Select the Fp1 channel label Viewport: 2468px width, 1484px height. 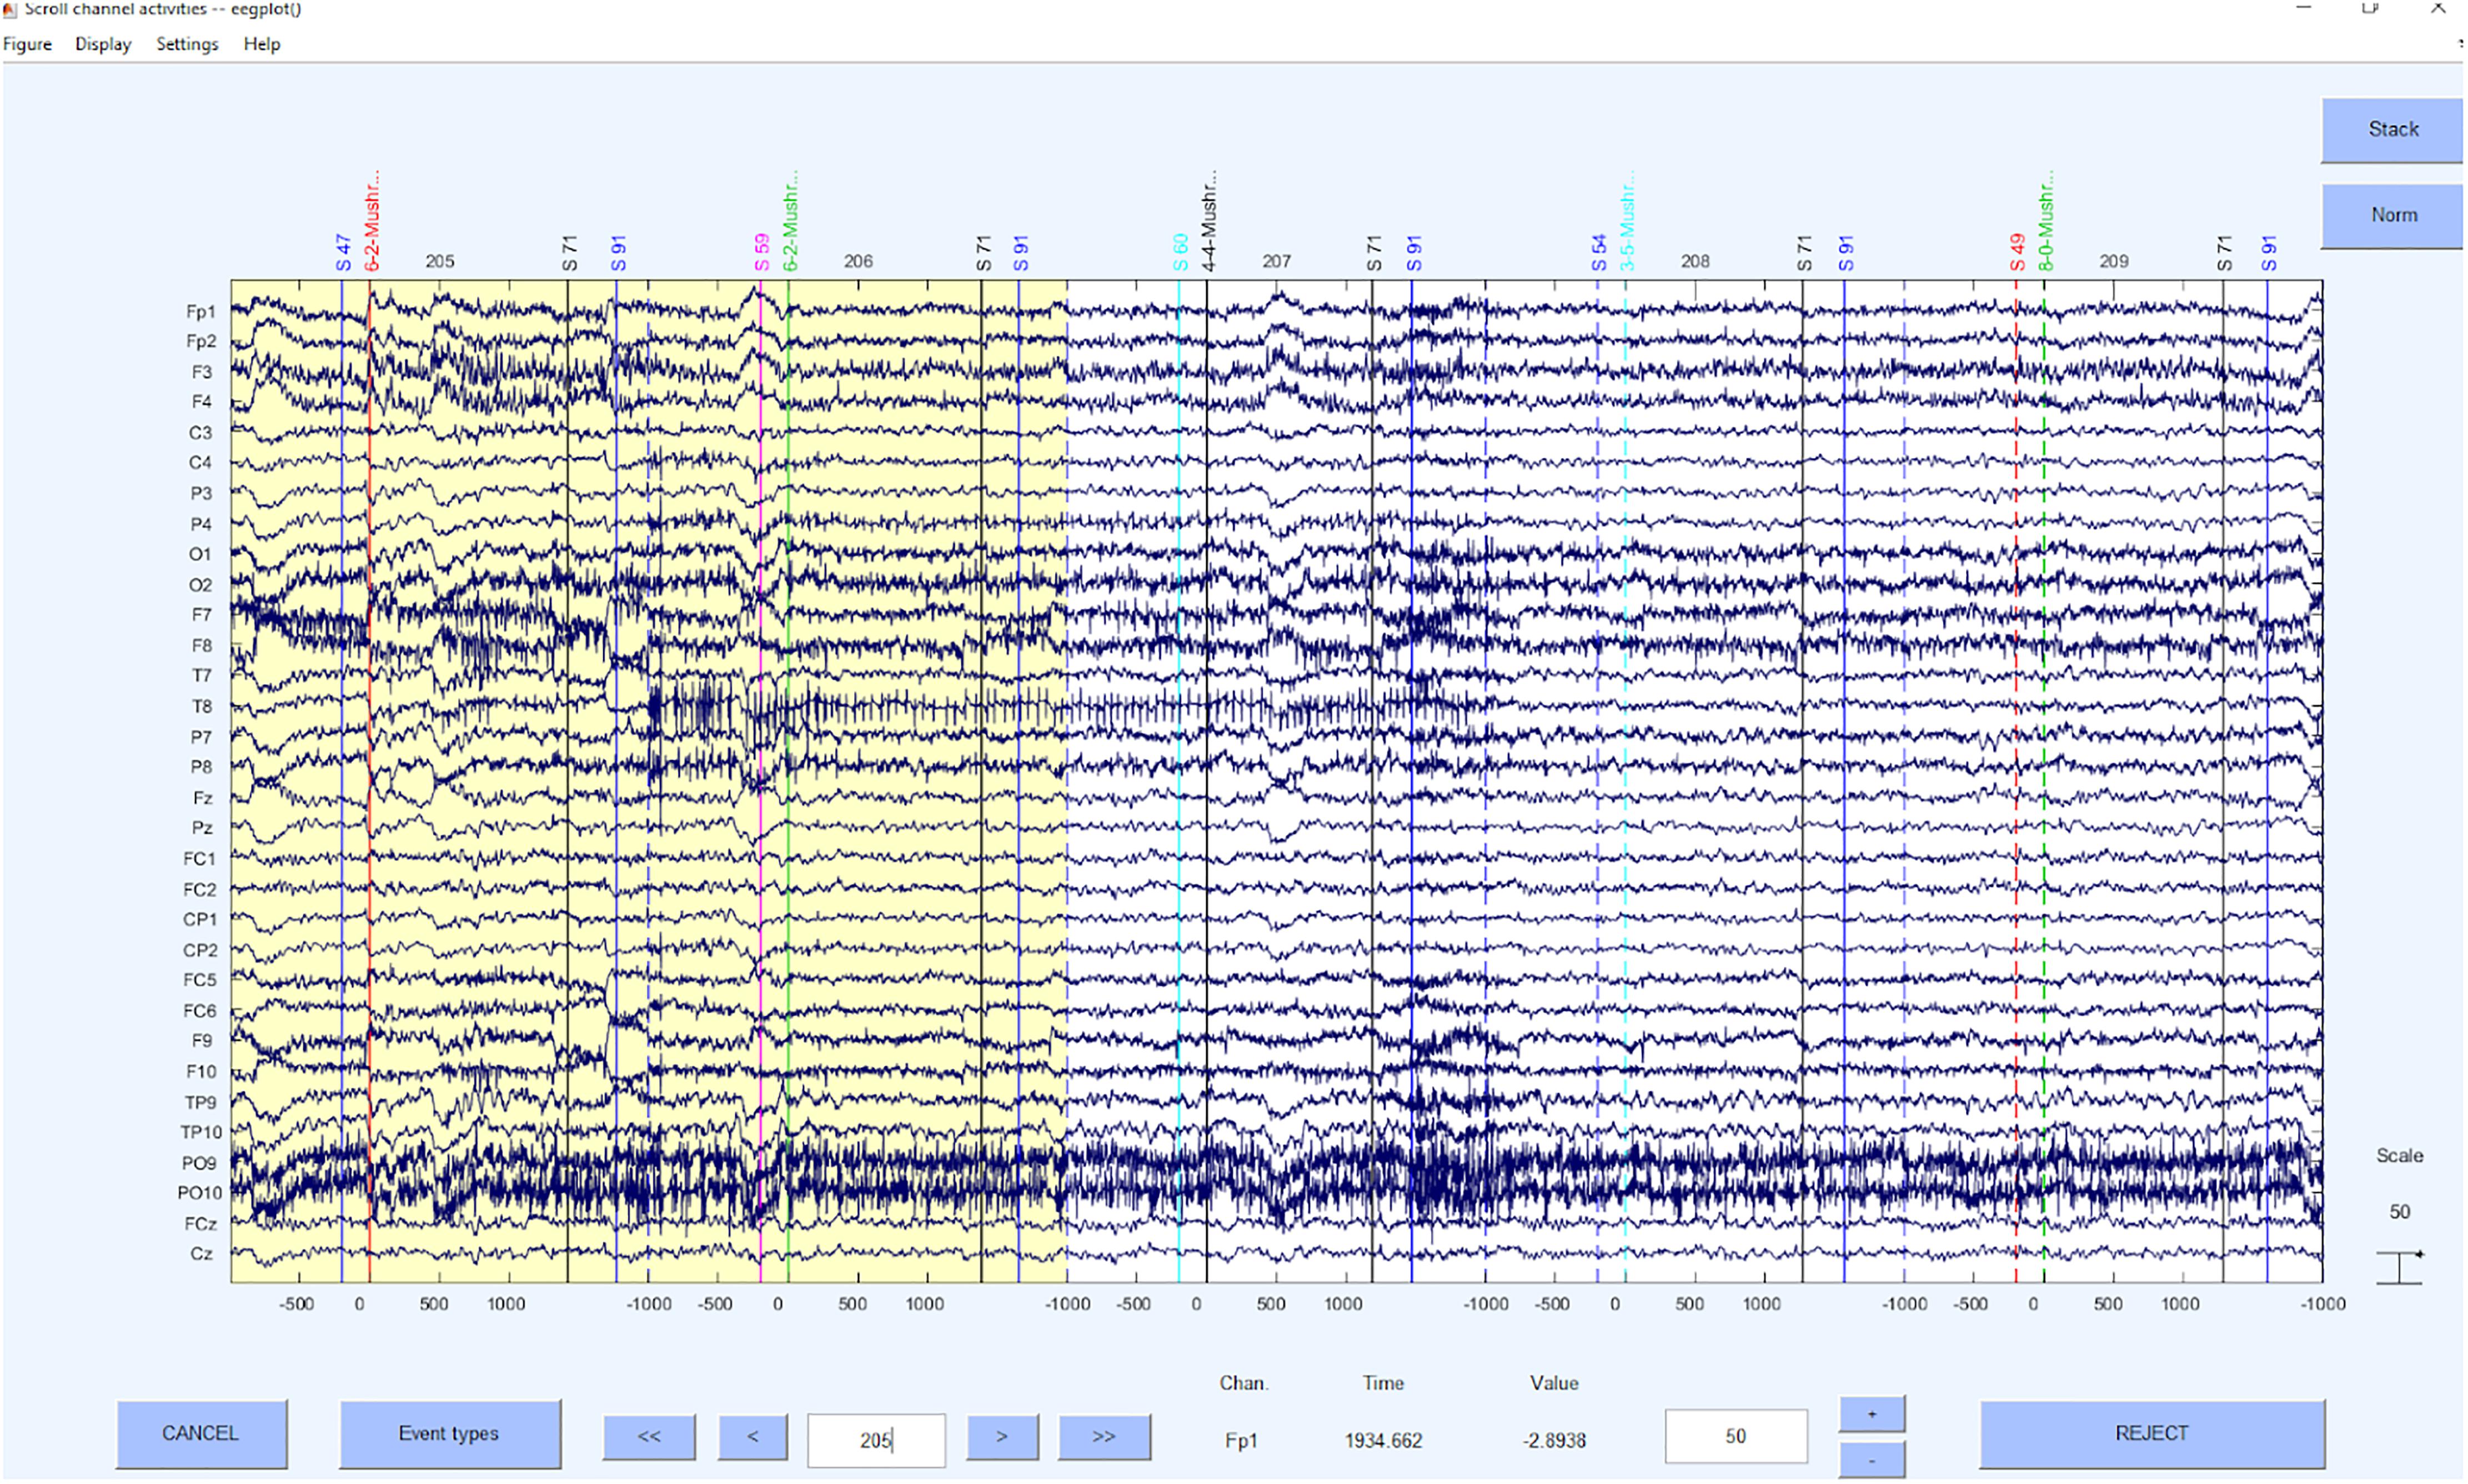[201, 312]
